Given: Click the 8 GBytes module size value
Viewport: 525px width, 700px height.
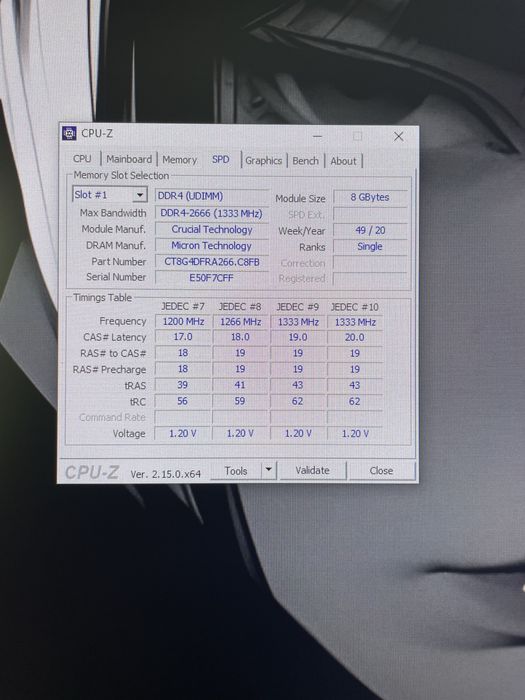Looking at the screenshot, I should click(x=370, y=197).
